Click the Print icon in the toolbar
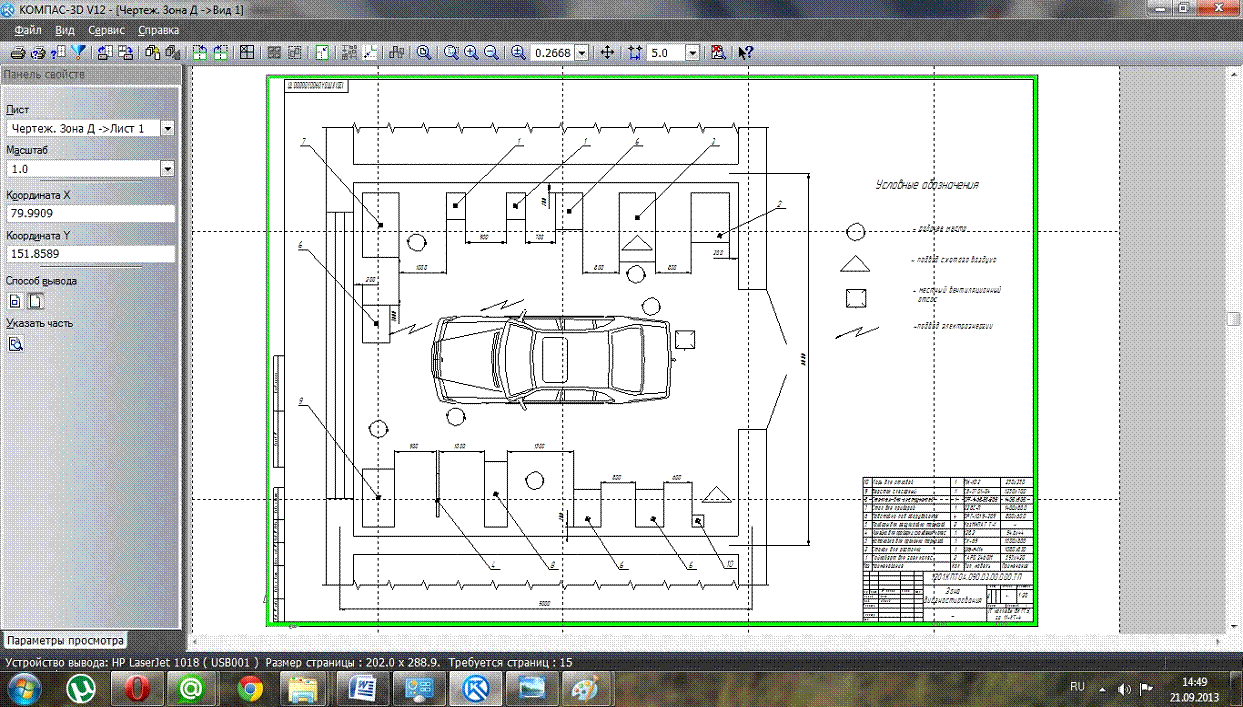 point(17,52)
